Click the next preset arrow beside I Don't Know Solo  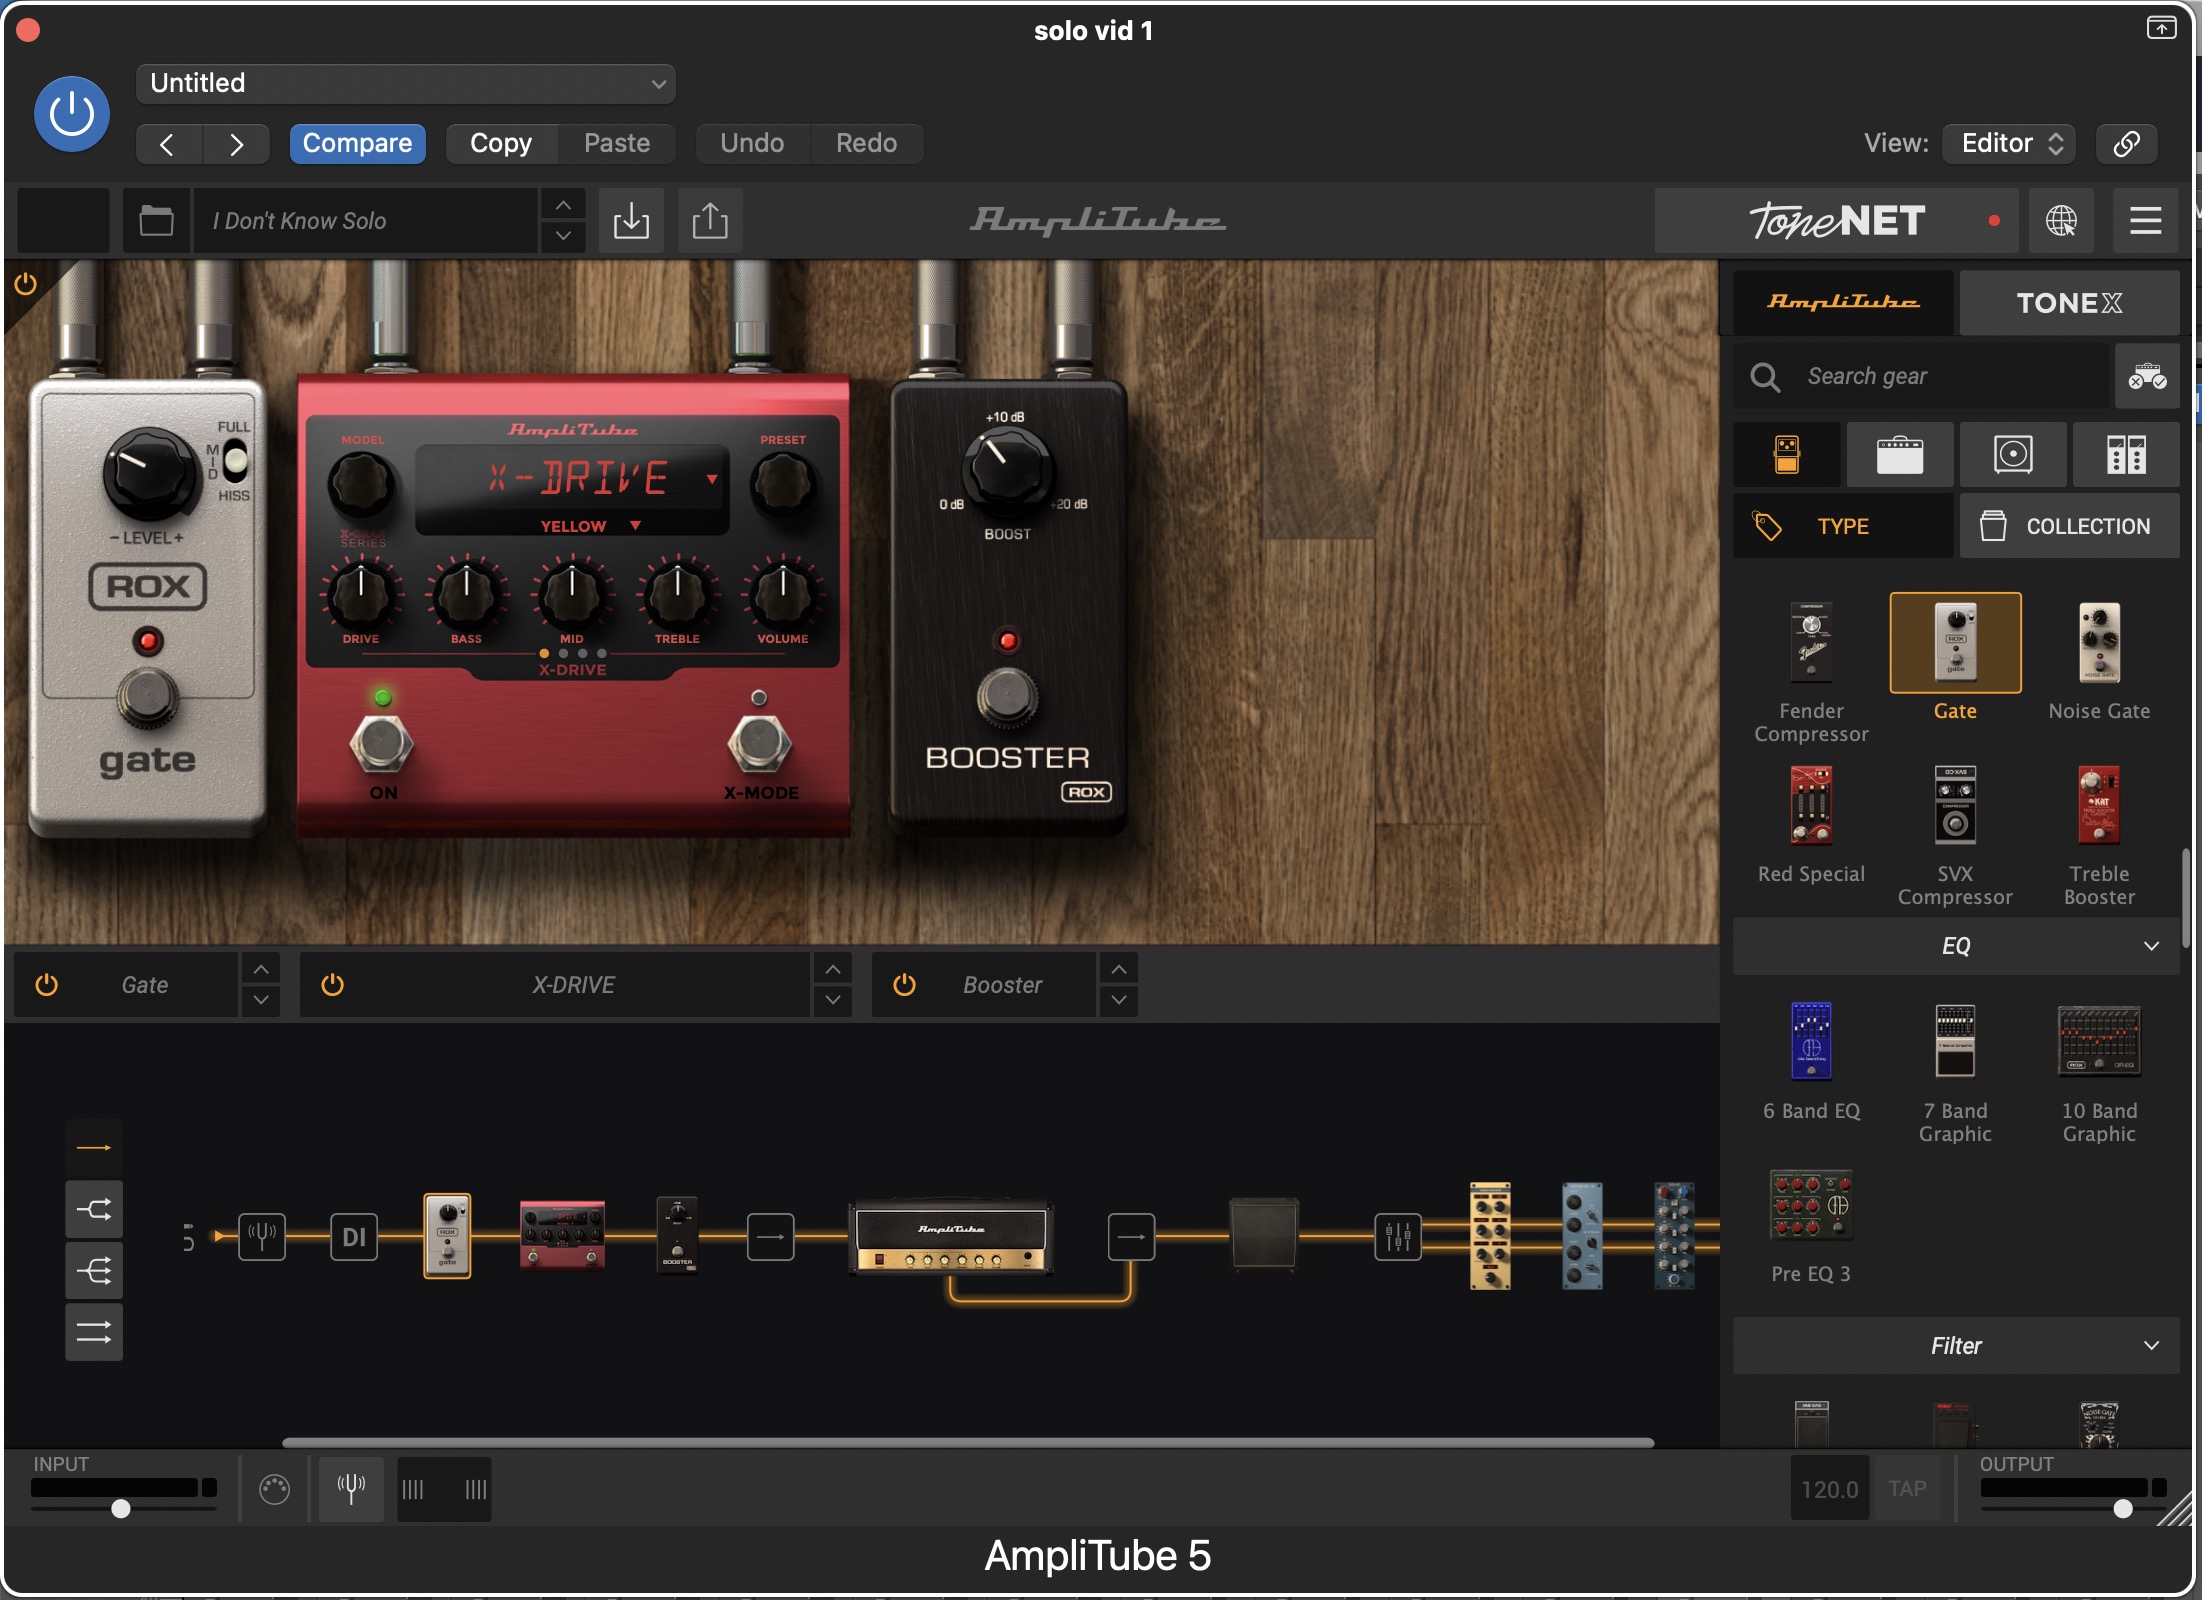coord(563,236)
